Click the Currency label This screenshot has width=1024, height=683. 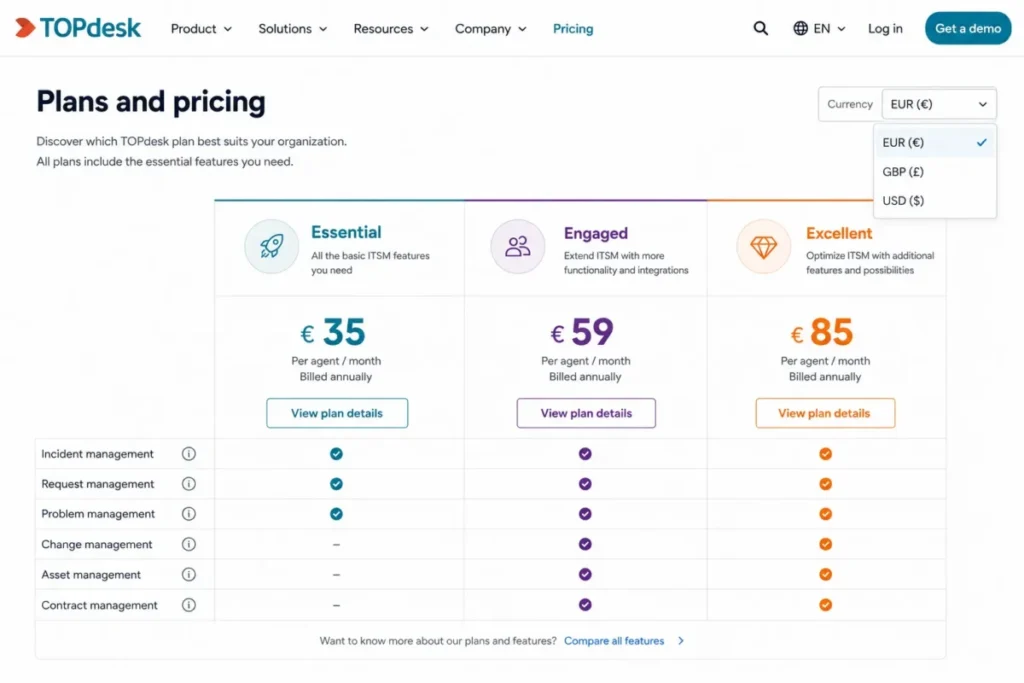tap(850, 104)
